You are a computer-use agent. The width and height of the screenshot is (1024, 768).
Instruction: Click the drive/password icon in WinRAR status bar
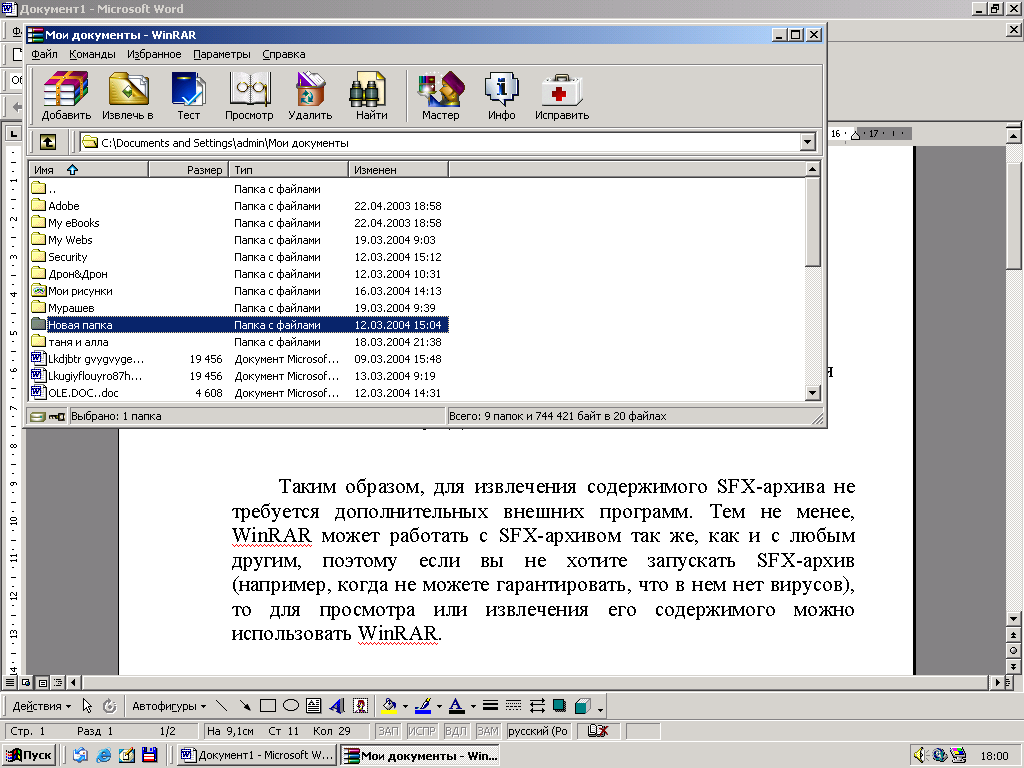[48, 416]
